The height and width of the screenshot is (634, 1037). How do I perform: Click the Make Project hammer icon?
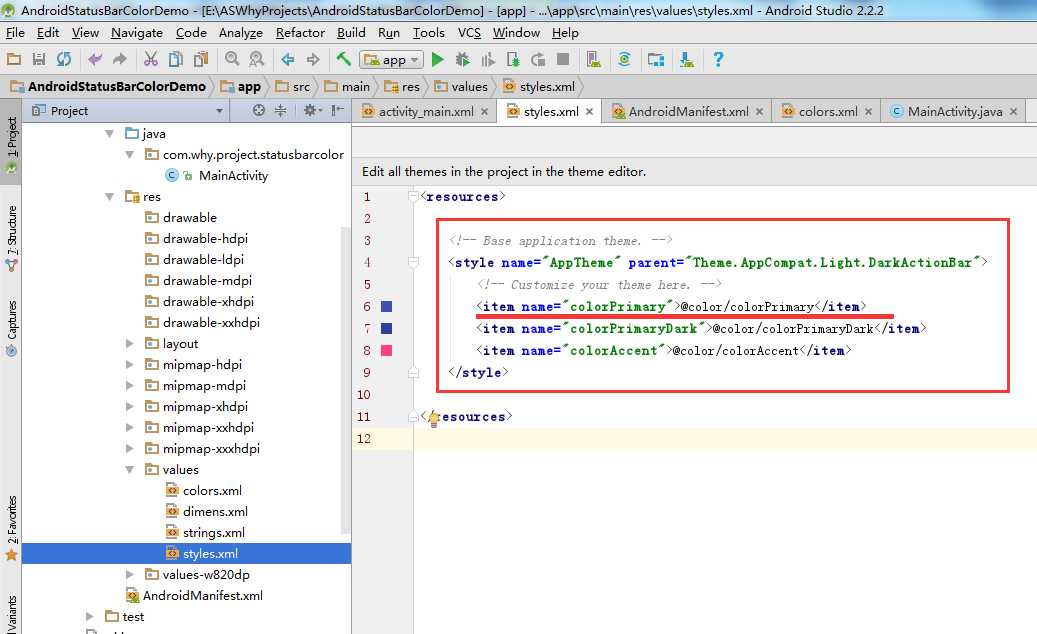point(344,60)
